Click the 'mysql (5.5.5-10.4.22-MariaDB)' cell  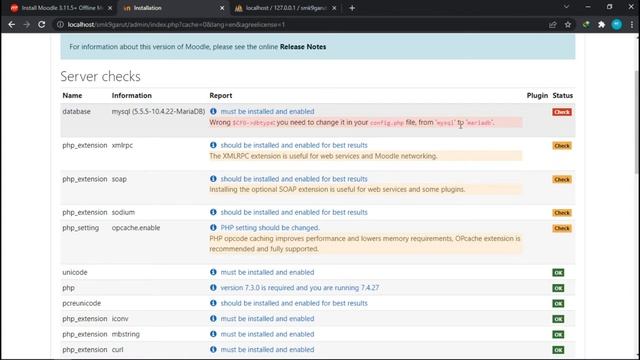coord(158,111)
